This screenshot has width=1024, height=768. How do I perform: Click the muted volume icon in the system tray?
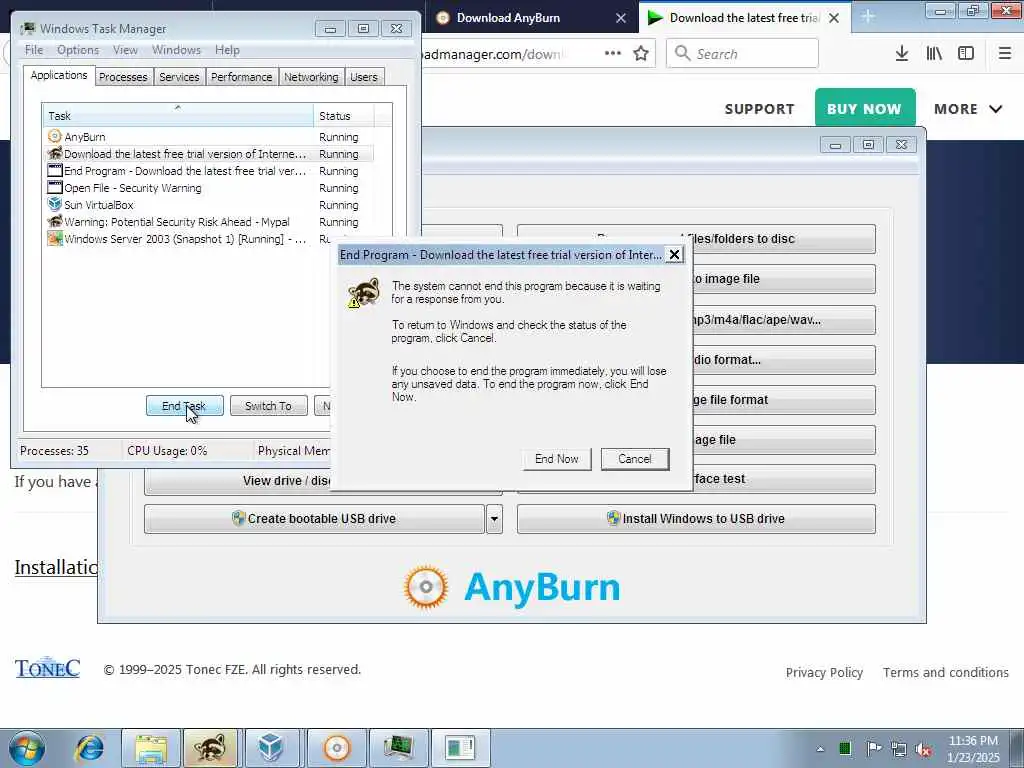pos(924,749)
